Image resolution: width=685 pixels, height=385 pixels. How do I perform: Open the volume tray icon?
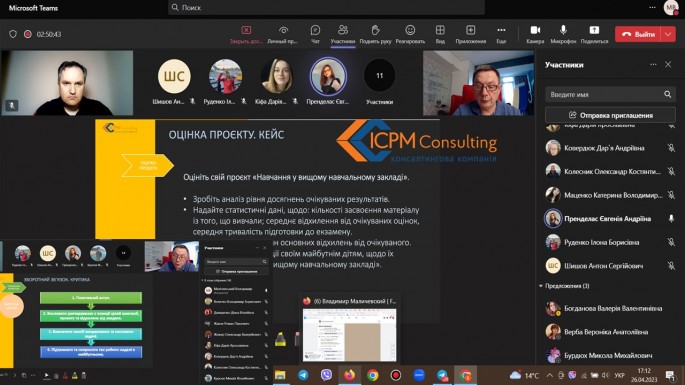coord(605,375)
